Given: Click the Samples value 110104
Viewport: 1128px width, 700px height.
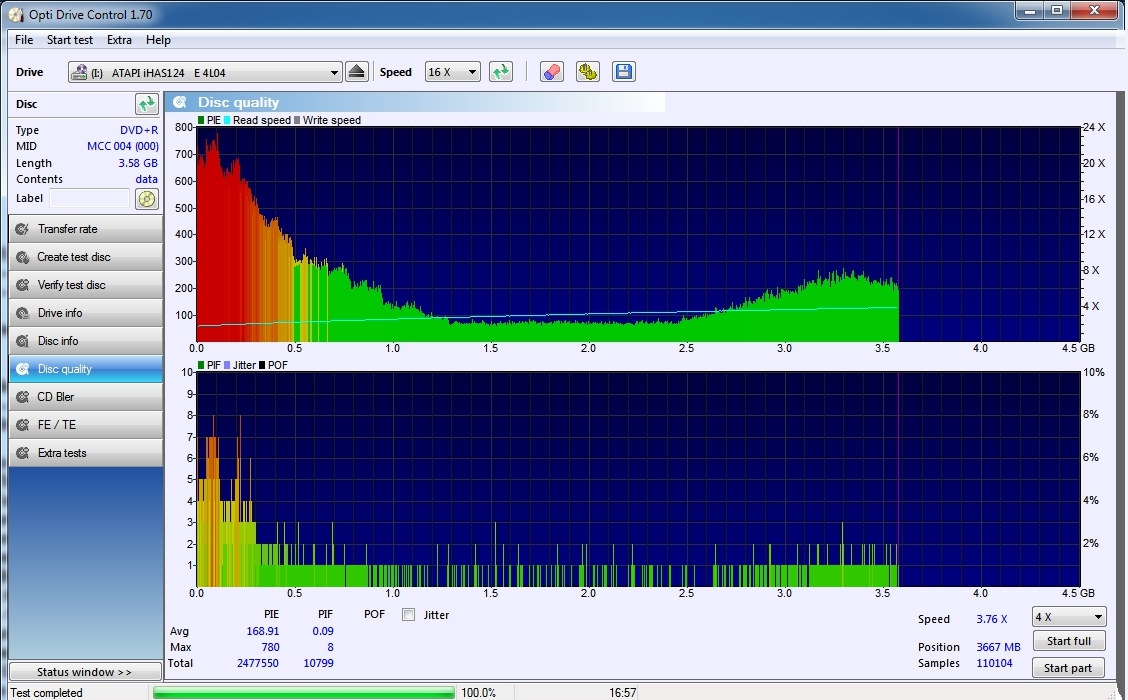Looking at the screenshot, I should [x=994, y=663].
